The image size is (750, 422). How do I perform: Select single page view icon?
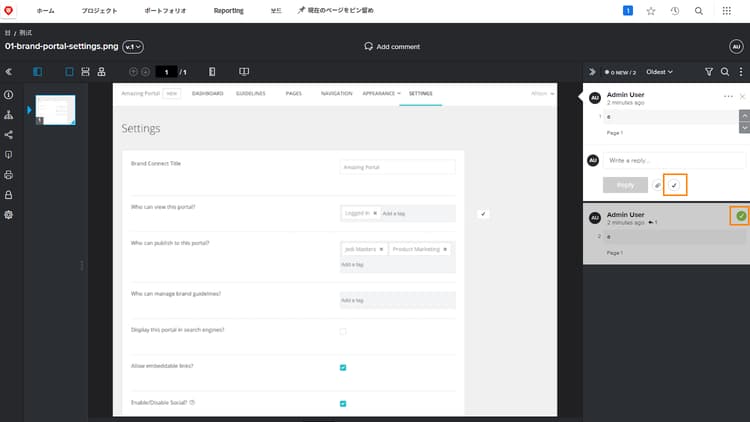[x=69, y=72]
